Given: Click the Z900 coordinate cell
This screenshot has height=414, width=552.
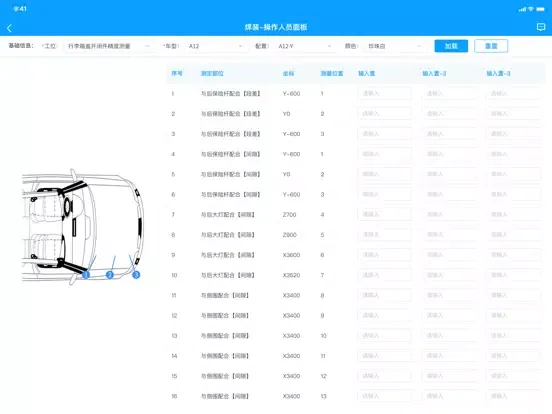Looking at the screenshot, I should click(x=289, y=235).
